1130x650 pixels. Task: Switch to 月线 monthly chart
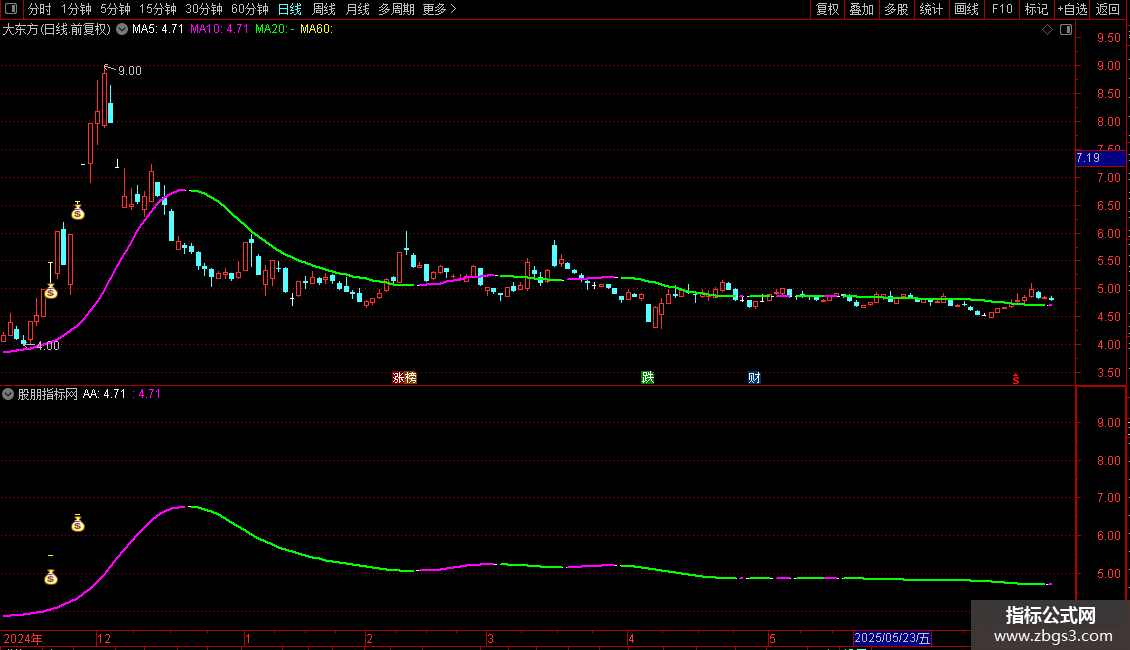point(357,9)
